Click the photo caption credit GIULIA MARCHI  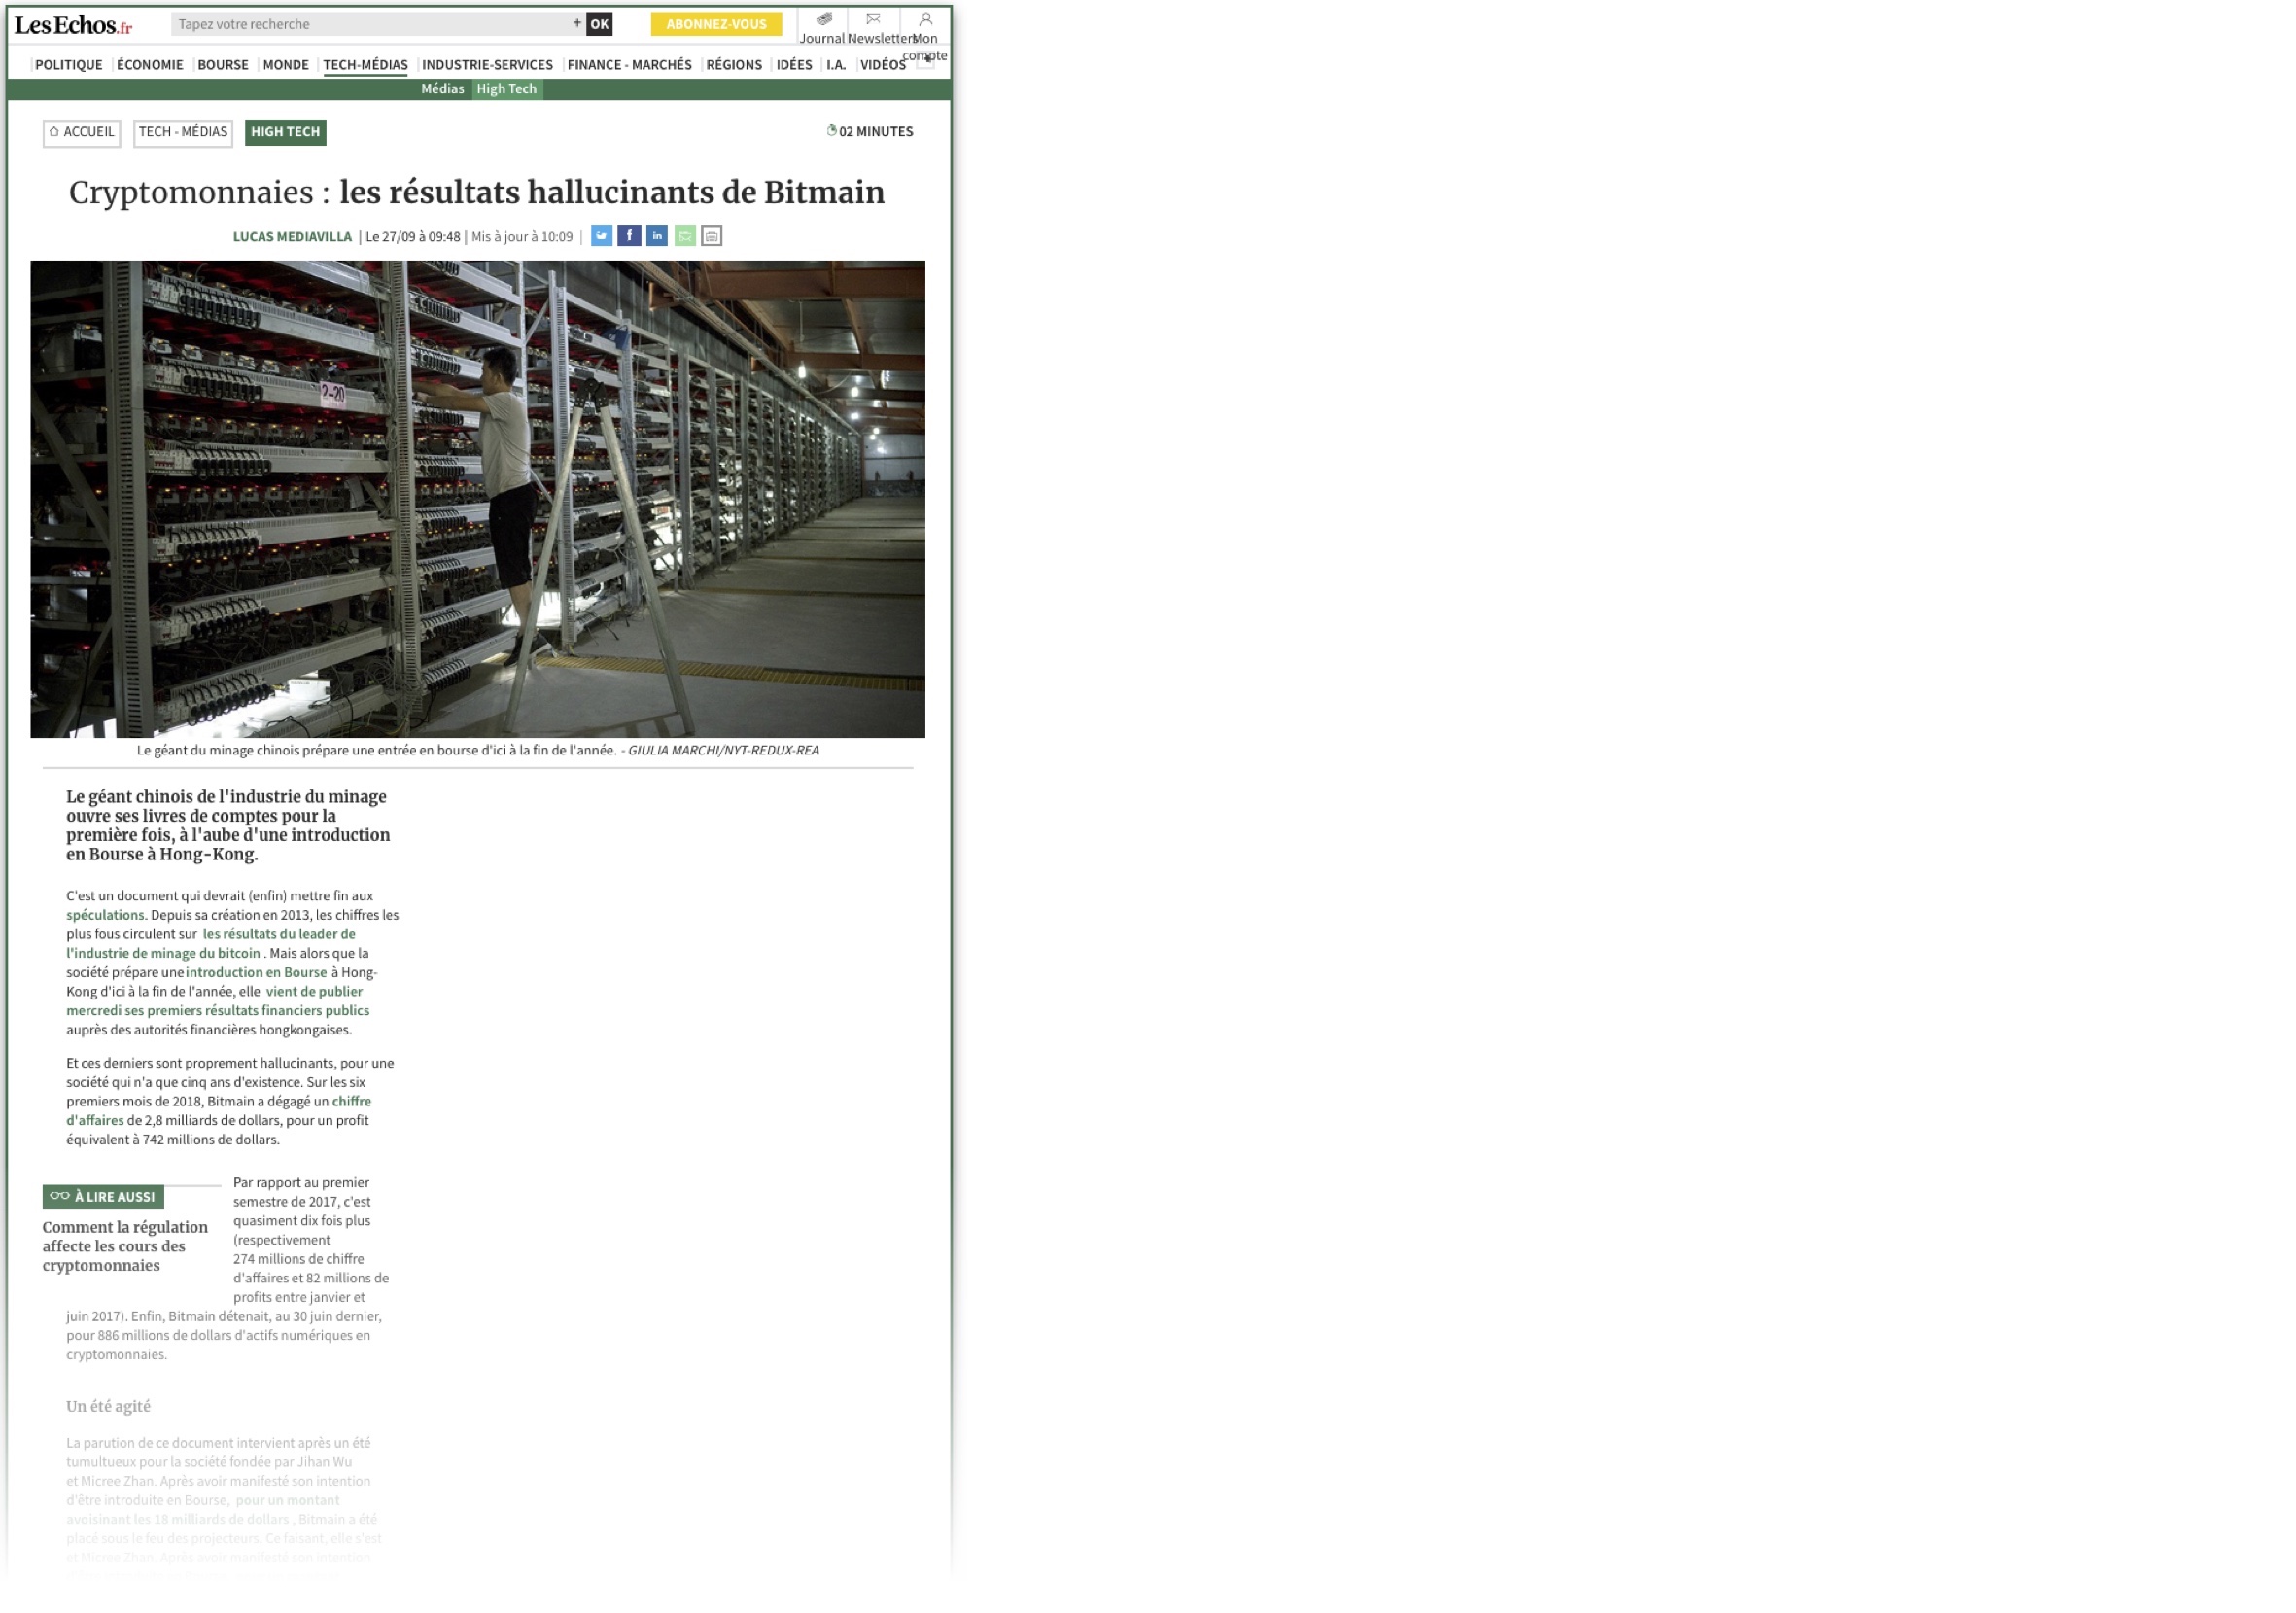point(723,750)
